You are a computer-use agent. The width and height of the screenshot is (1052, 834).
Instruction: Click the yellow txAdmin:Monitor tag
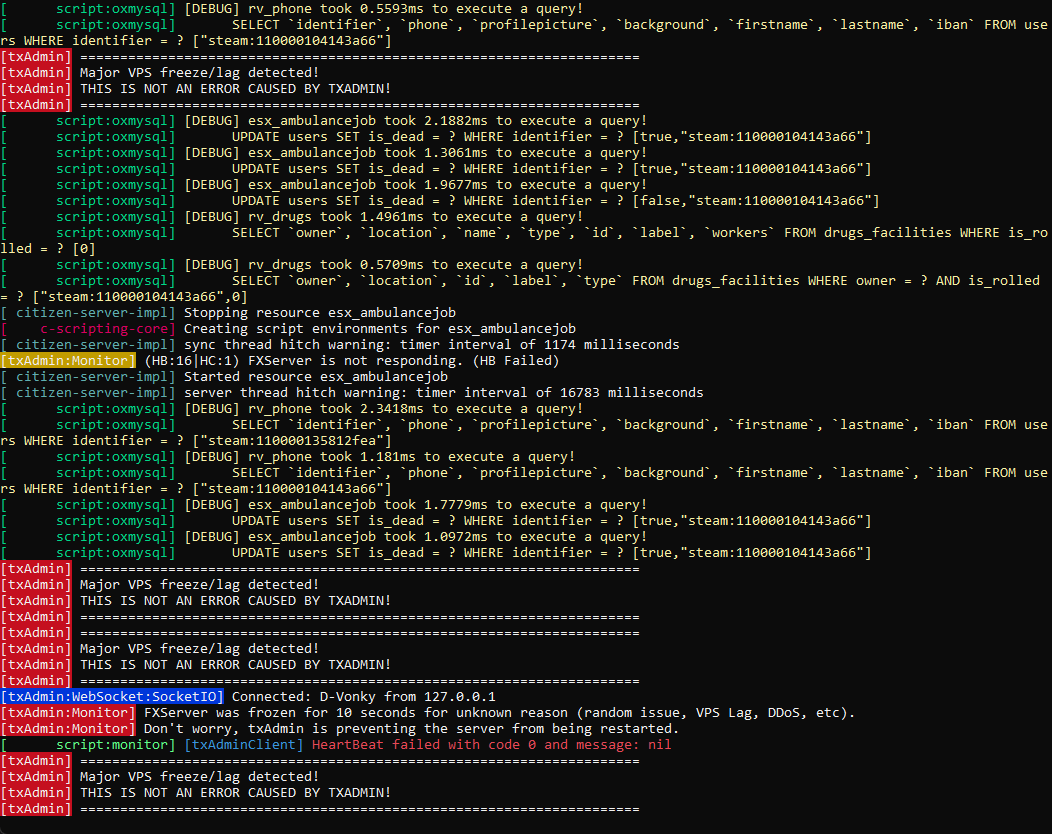coord(68,361)
